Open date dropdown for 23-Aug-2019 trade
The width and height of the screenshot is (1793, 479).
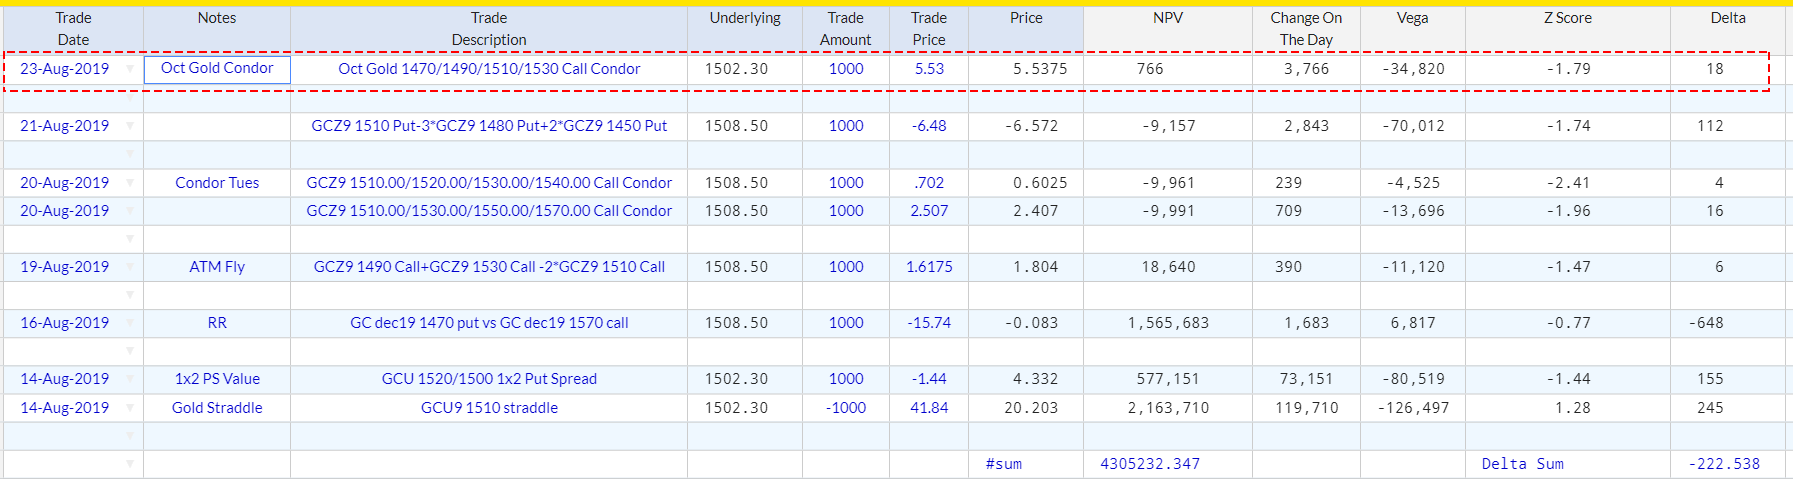(130, 69)
